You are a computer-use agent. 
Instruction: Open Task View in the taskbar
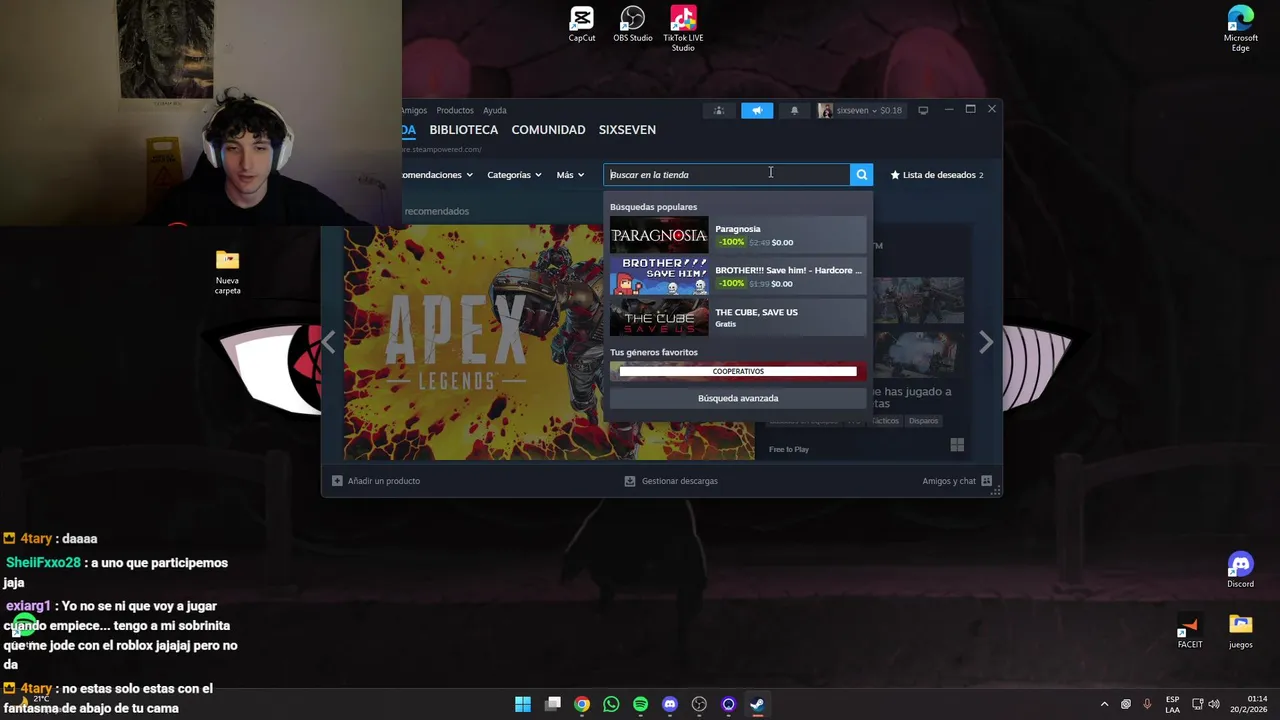pyautogui.click(x=553, y=704)
